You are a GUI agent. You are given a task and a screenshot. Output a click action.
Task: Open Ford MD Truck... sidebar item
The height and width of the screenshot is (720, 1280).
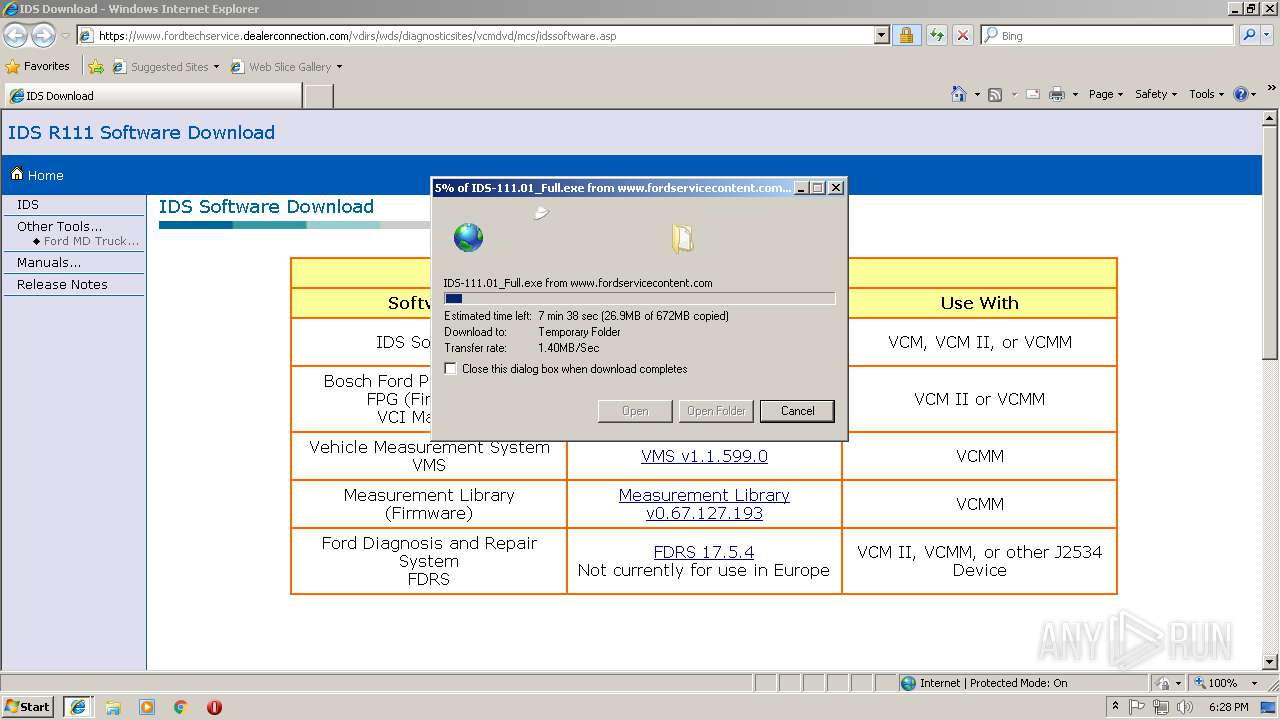coord(91,241)
